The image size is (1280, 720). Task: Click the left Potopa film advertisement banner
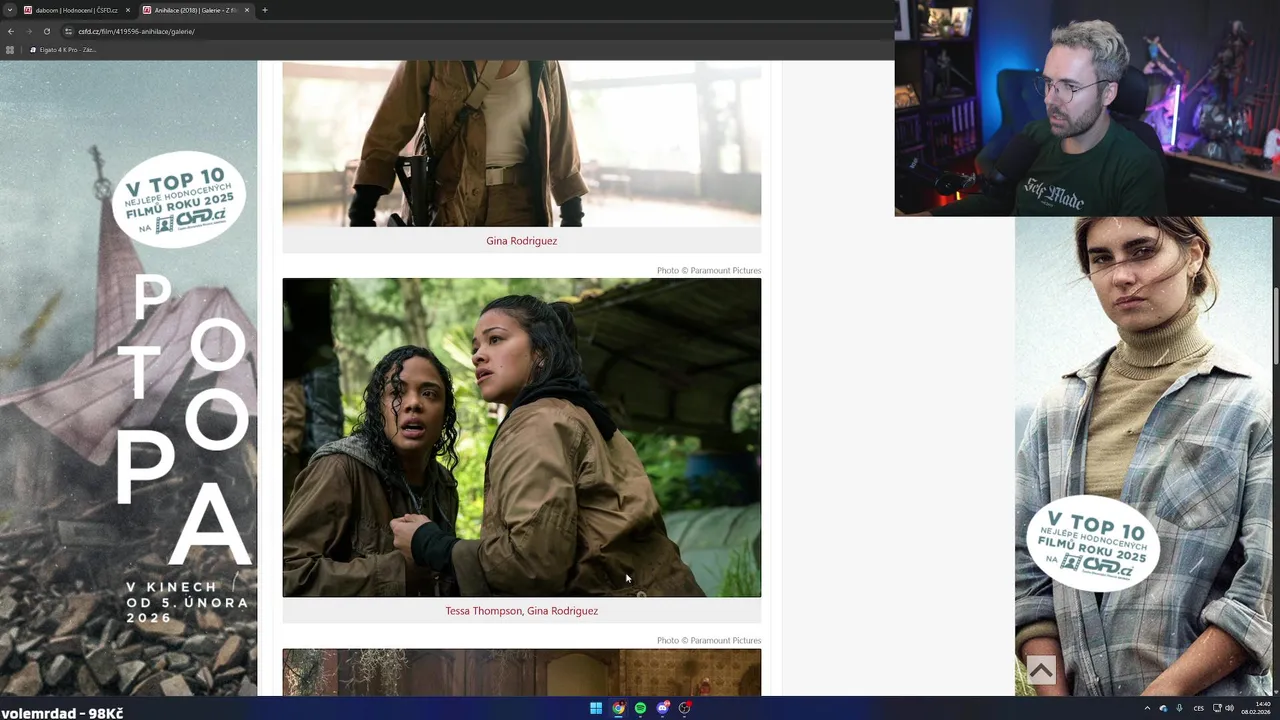click(x=128, y=378)
